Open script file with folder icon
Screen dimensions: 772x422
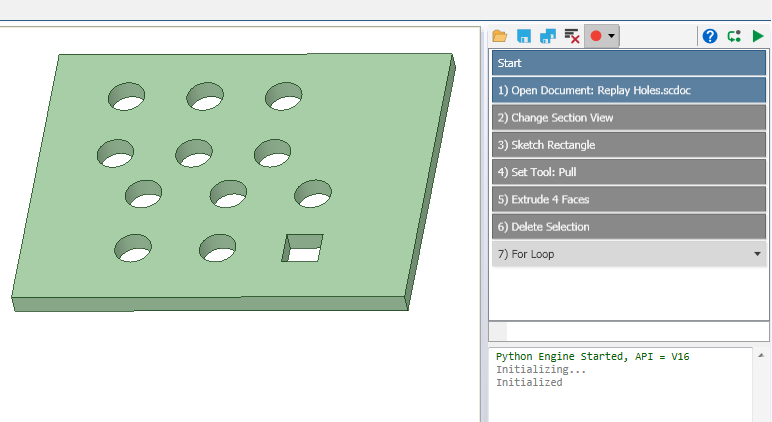(x=500, y=36)
